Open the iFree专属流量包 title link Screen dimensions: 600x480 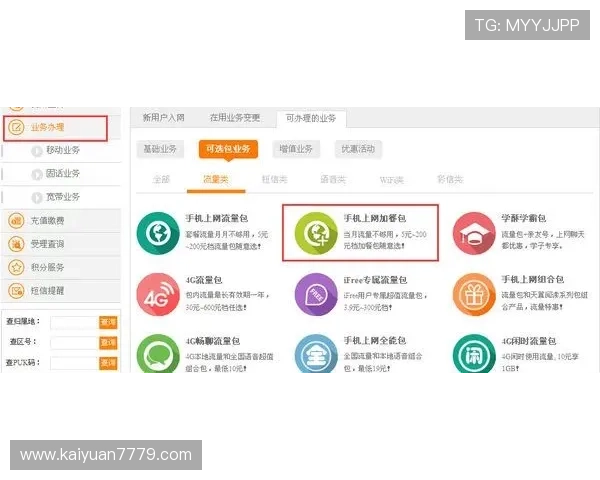point(375,280)
